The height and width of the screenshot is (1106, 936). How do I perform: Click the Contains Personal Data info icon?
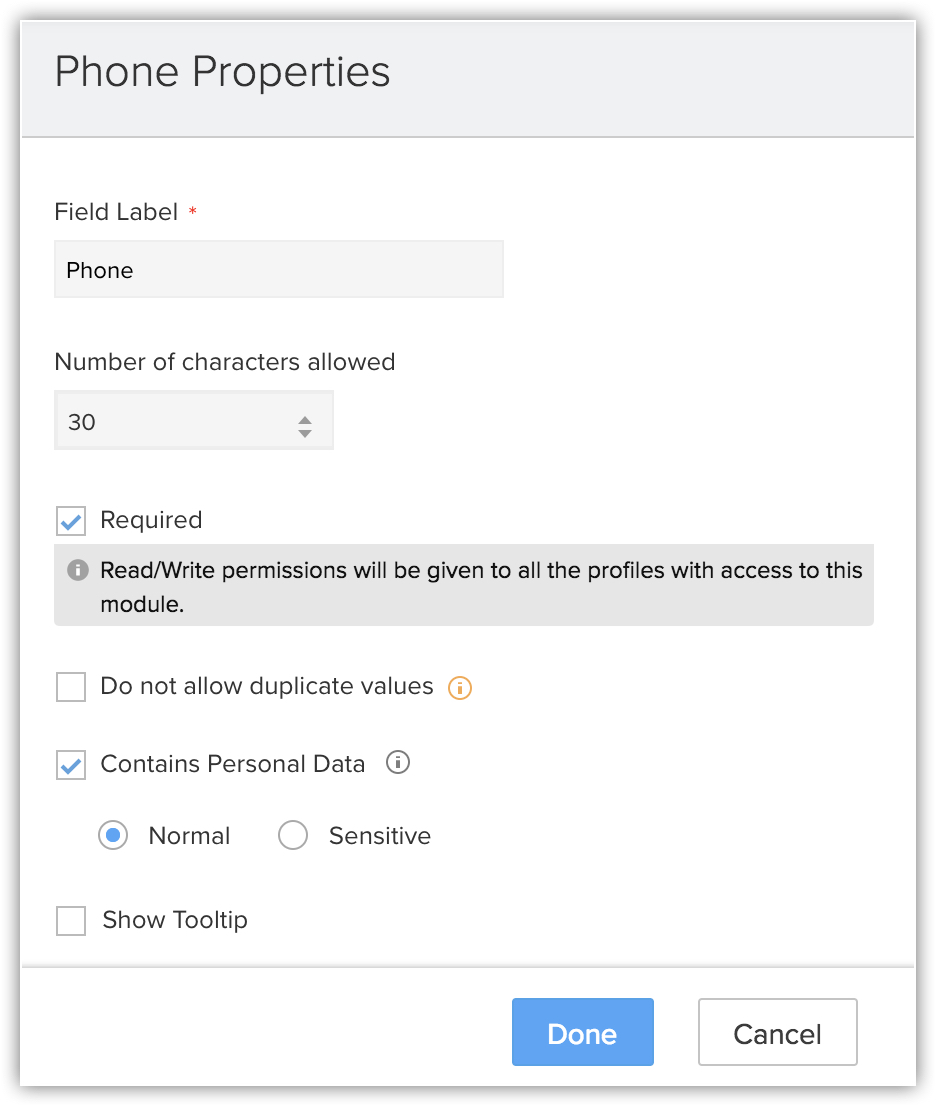coord(398,762)
